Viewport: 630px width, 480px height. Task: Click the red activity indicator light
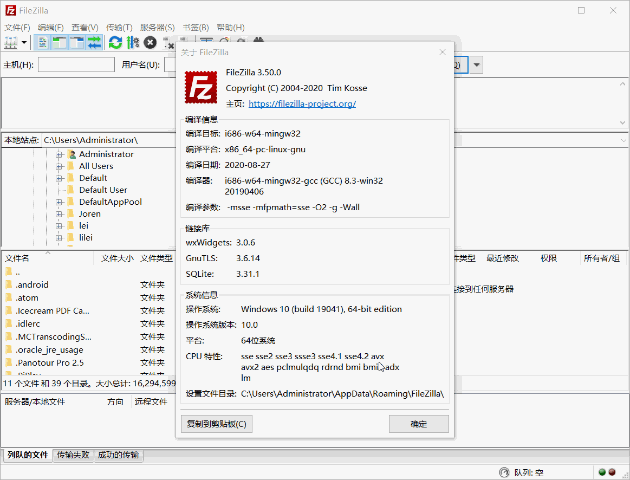coord(612,472)
